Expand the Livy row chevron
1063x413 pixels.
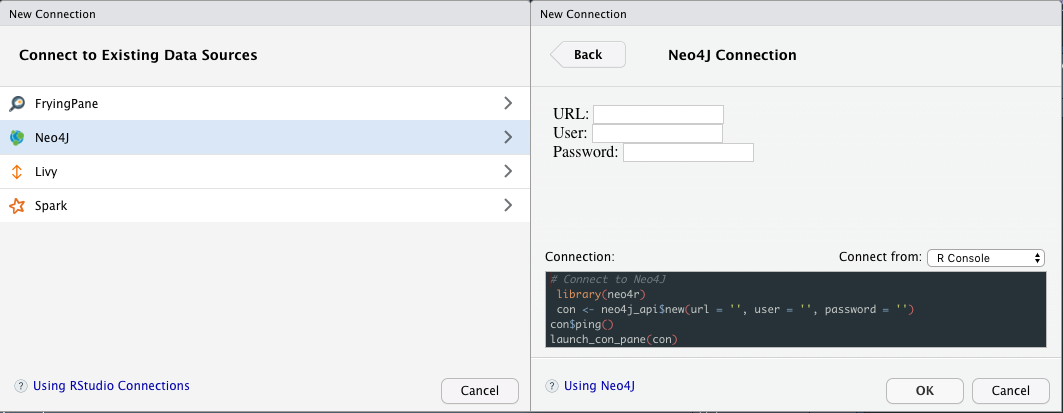click(x=508, y=172)
